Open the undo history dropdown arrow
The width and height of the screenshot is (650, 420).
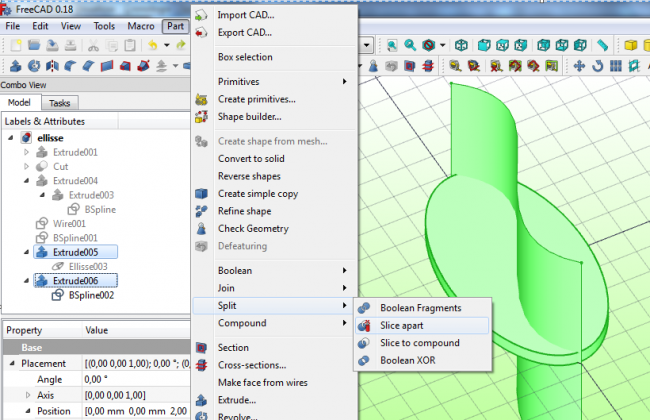[166, 45]
